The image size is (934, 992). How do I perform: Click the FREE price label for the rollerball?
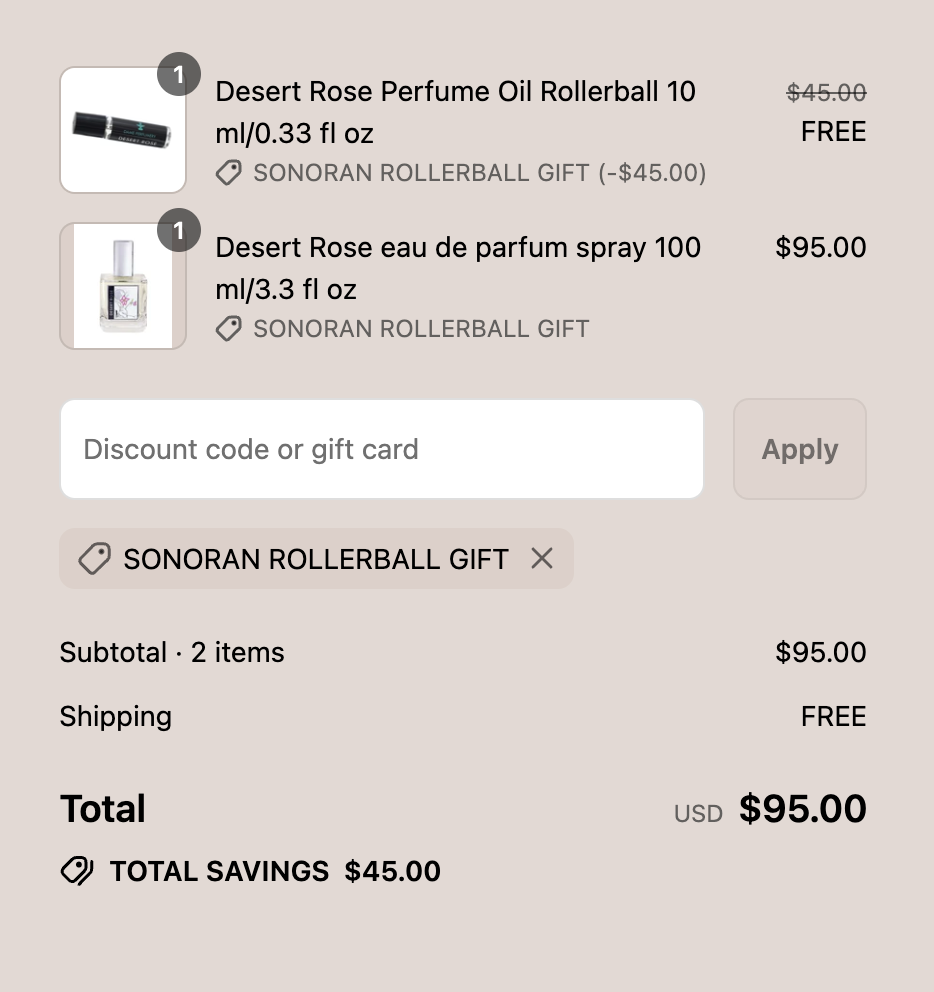pyautogui.click(x=833, y=132)
